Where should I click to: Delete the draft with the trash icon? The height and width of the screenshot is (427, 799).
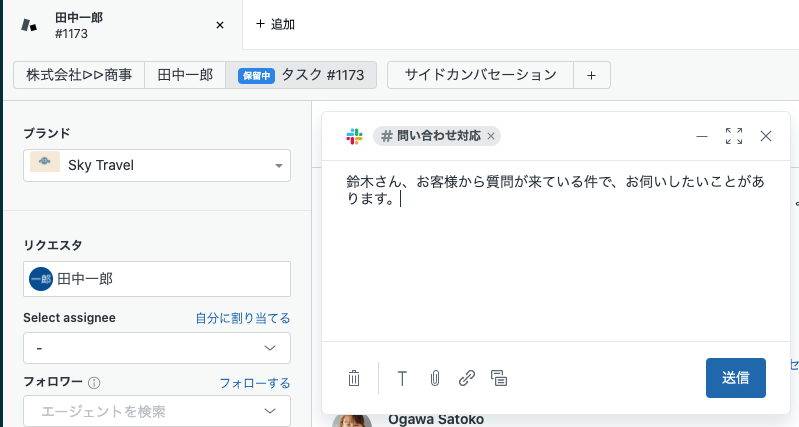[x=354, y=378]
